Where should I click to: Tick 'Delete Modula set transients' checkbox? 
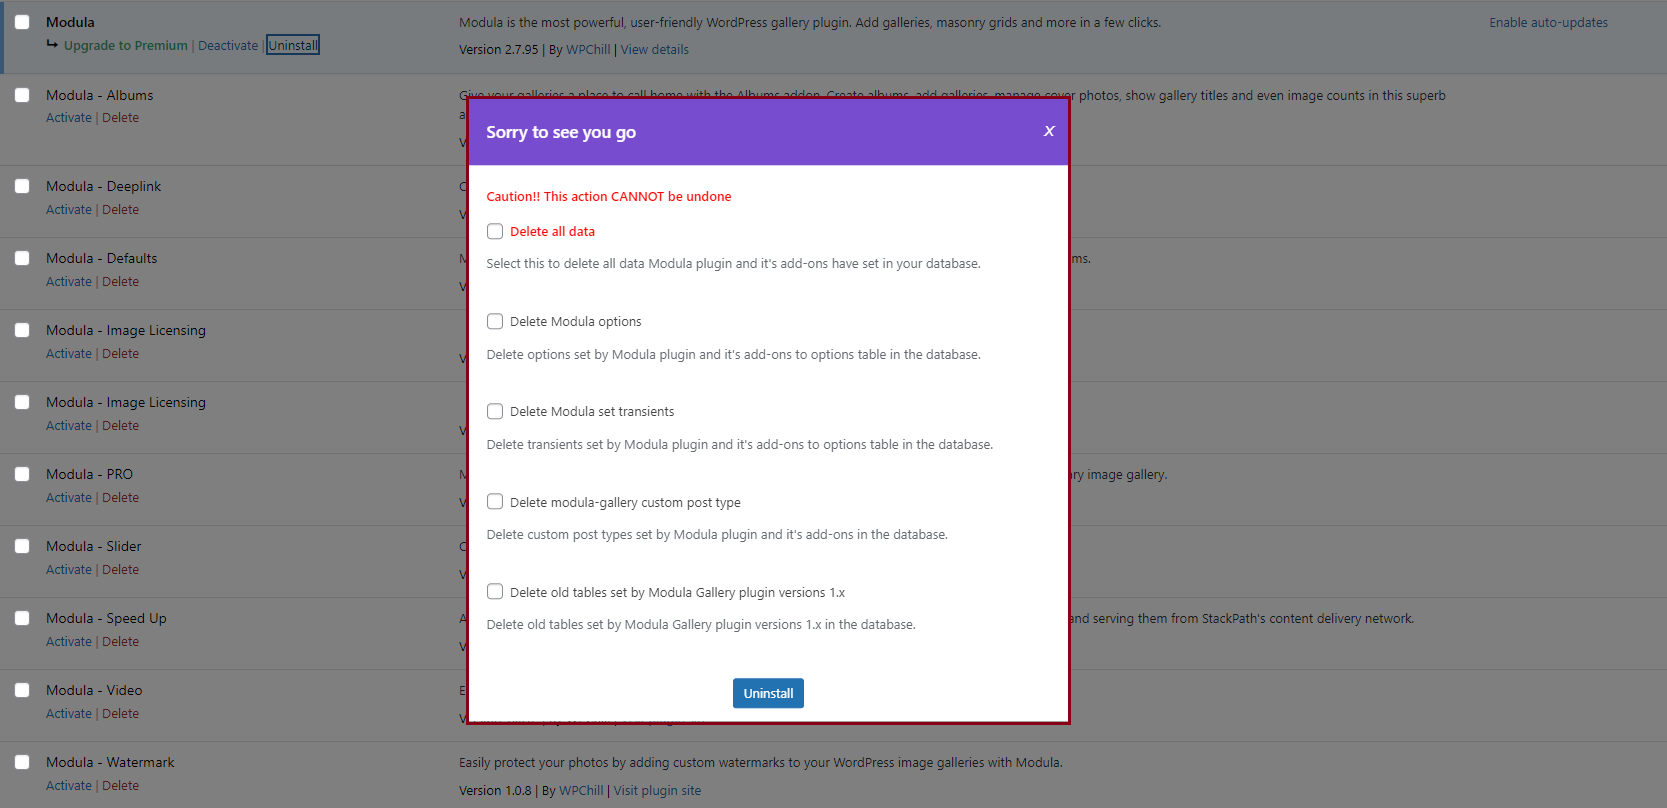pyautogui.click(x=495, y=411)
